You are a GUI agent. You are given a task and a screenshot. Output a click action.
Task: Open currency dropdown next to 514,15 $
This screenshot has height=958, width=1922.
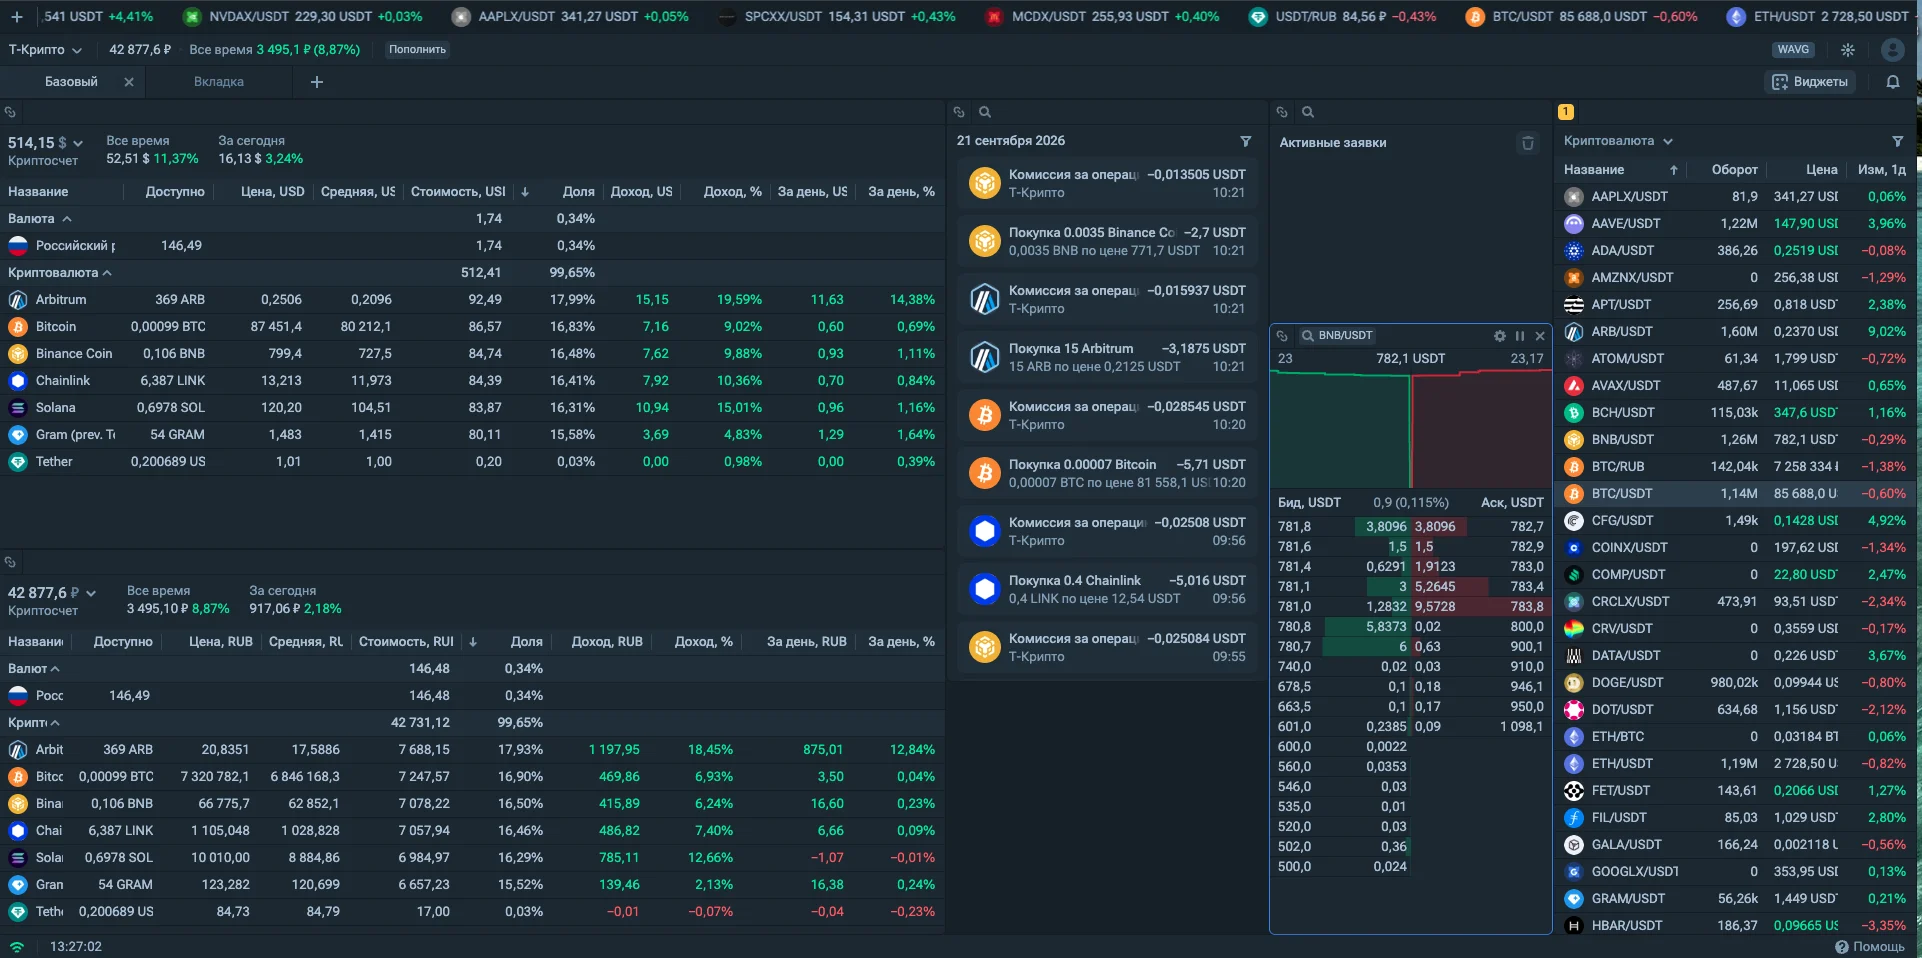[x=78, y=144]
